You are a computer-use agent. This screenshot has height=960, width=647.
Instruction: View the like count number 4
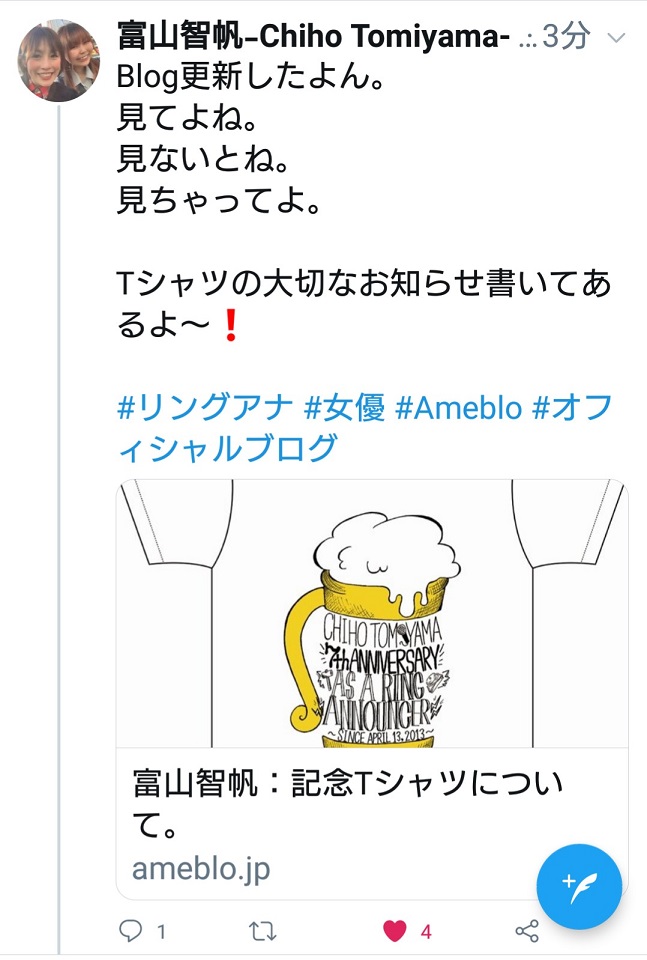[426, 932]
